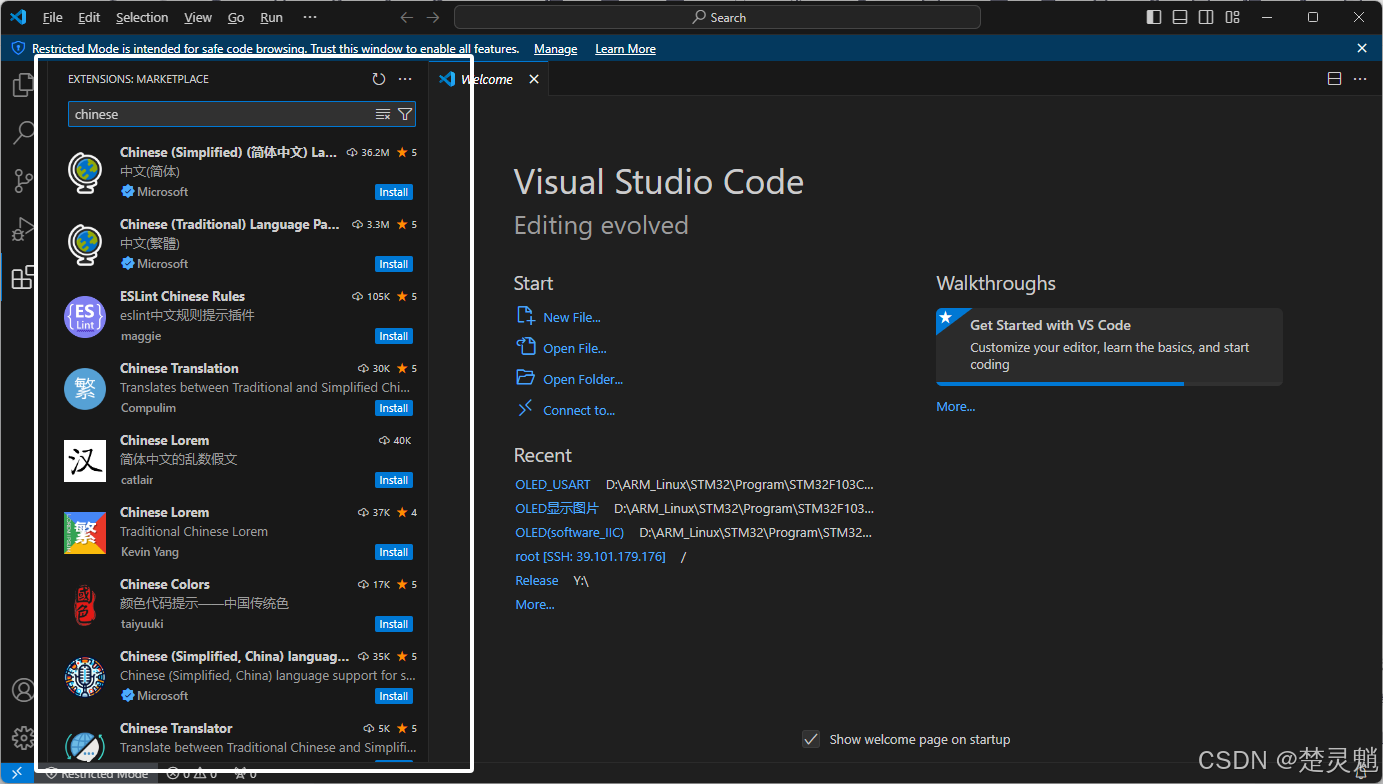1383x784 pixels.
Task: Open recent root SSH 39.101.179.176
Action: 590,556
